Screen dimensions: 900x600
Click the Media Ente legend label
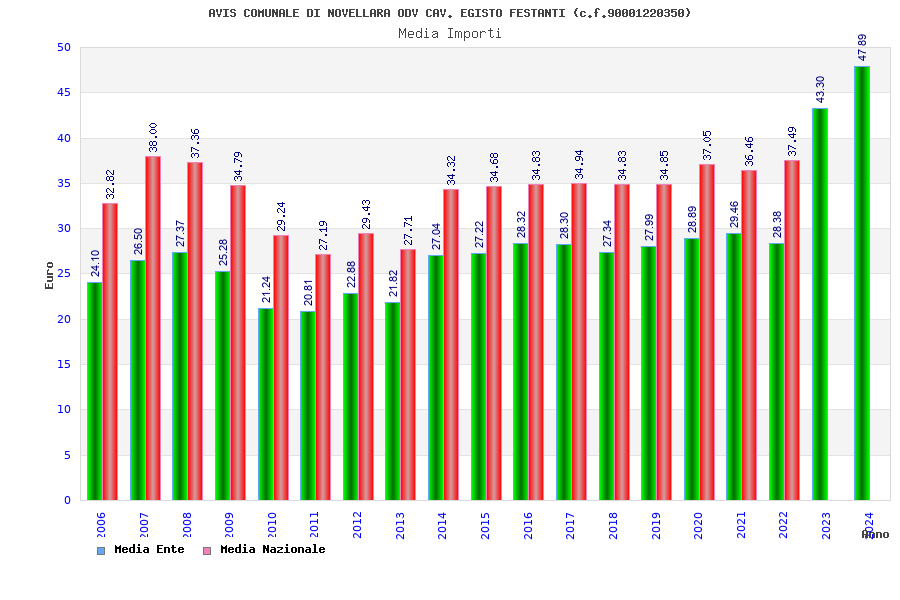[x=149, y=549]
